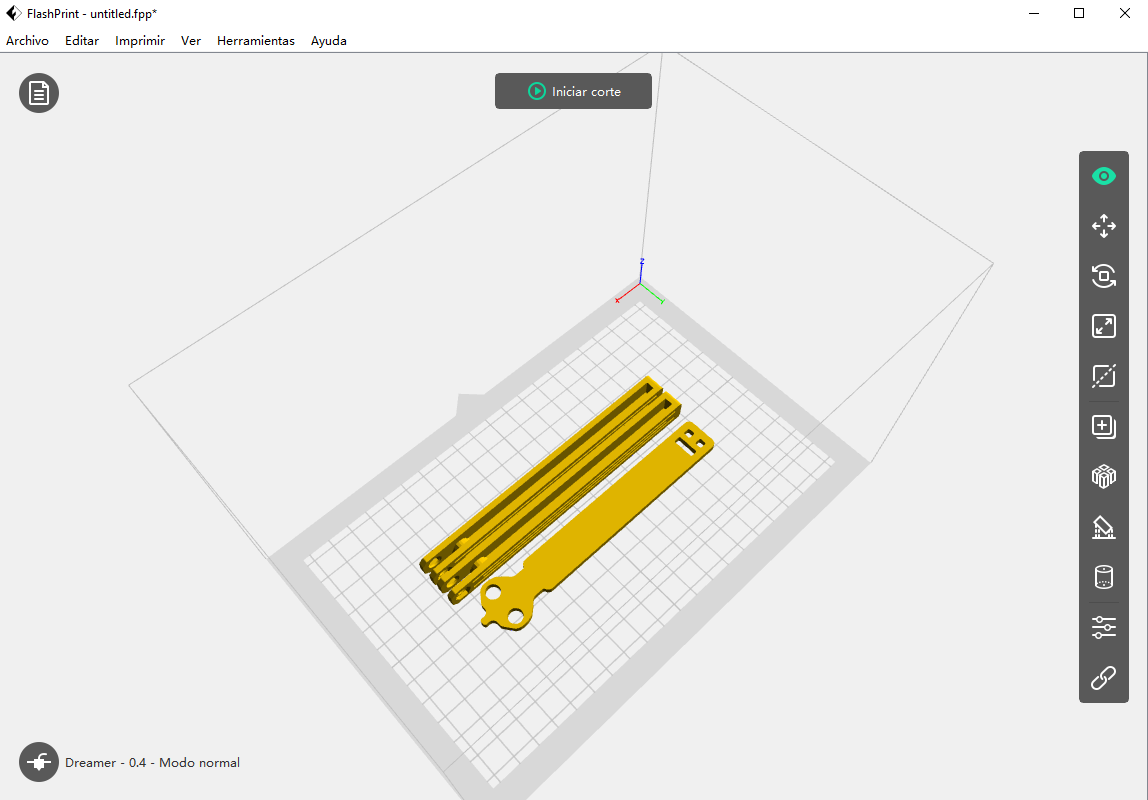The width and height of the screenshot is (1148, 800).
Task: Maximize the FlashPrint window
Action: 1078,13
